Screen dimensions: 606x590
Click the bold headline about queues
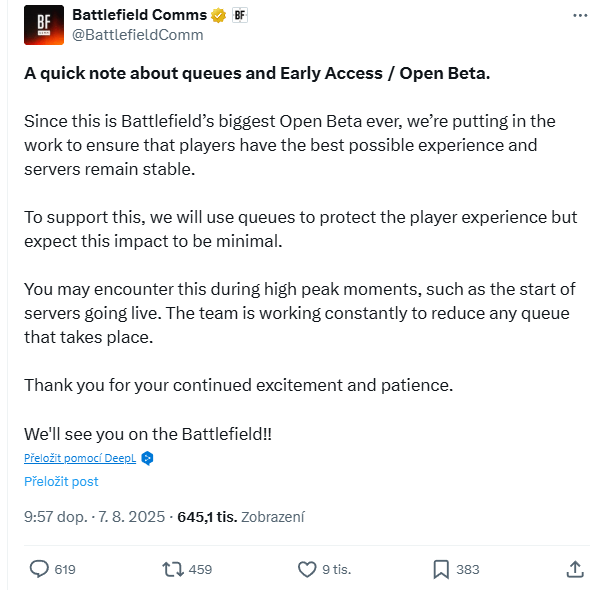tap(258, 75)
